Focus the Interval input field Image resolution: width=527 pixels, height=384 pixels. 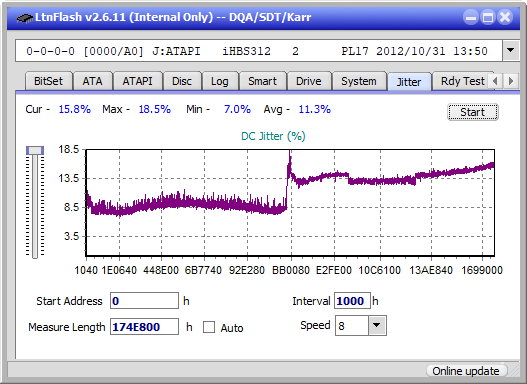point(352,301)
